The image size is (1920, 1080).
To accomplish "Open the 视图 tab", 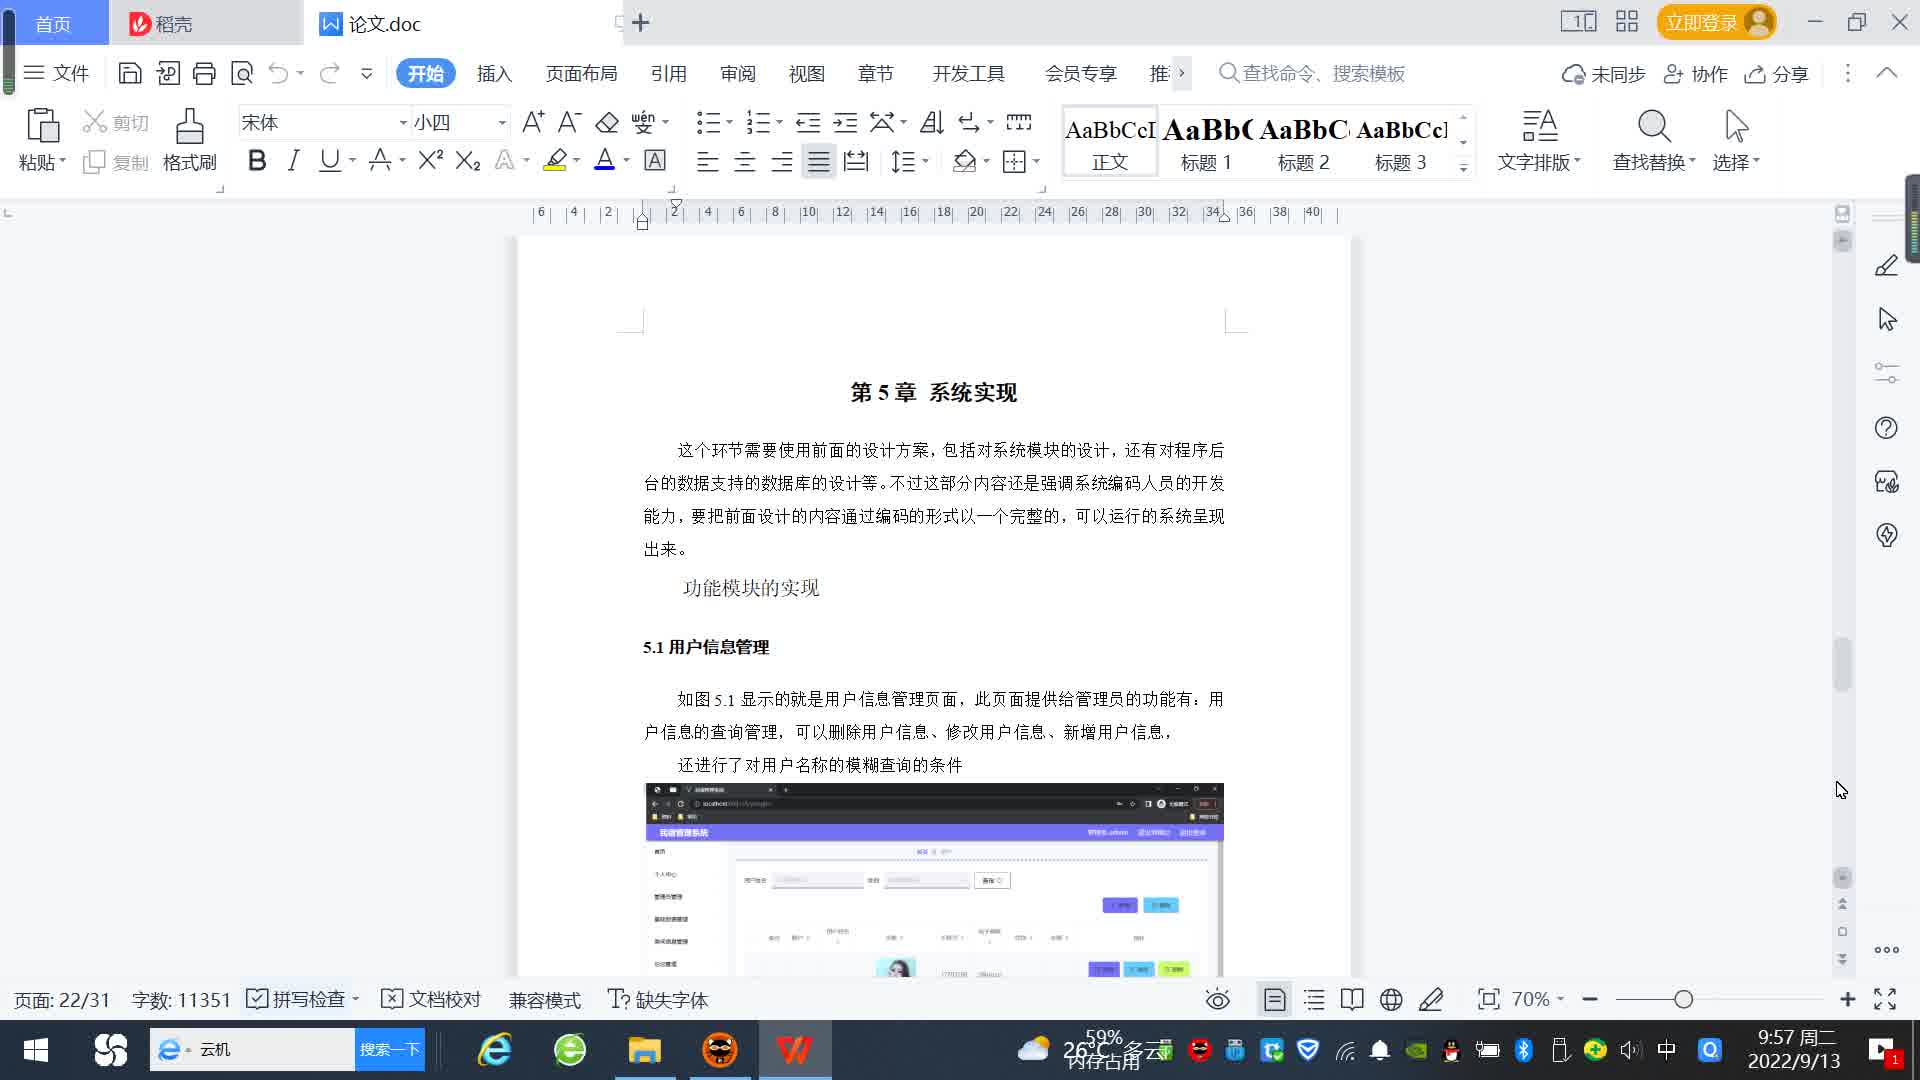I will [806, 73].
